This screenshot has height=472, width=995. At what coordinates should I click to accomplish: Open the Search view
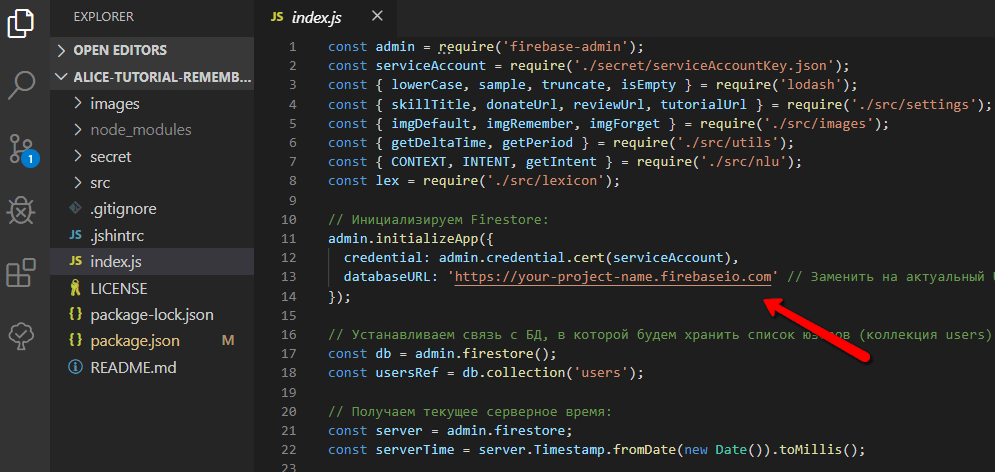(21, 85)
